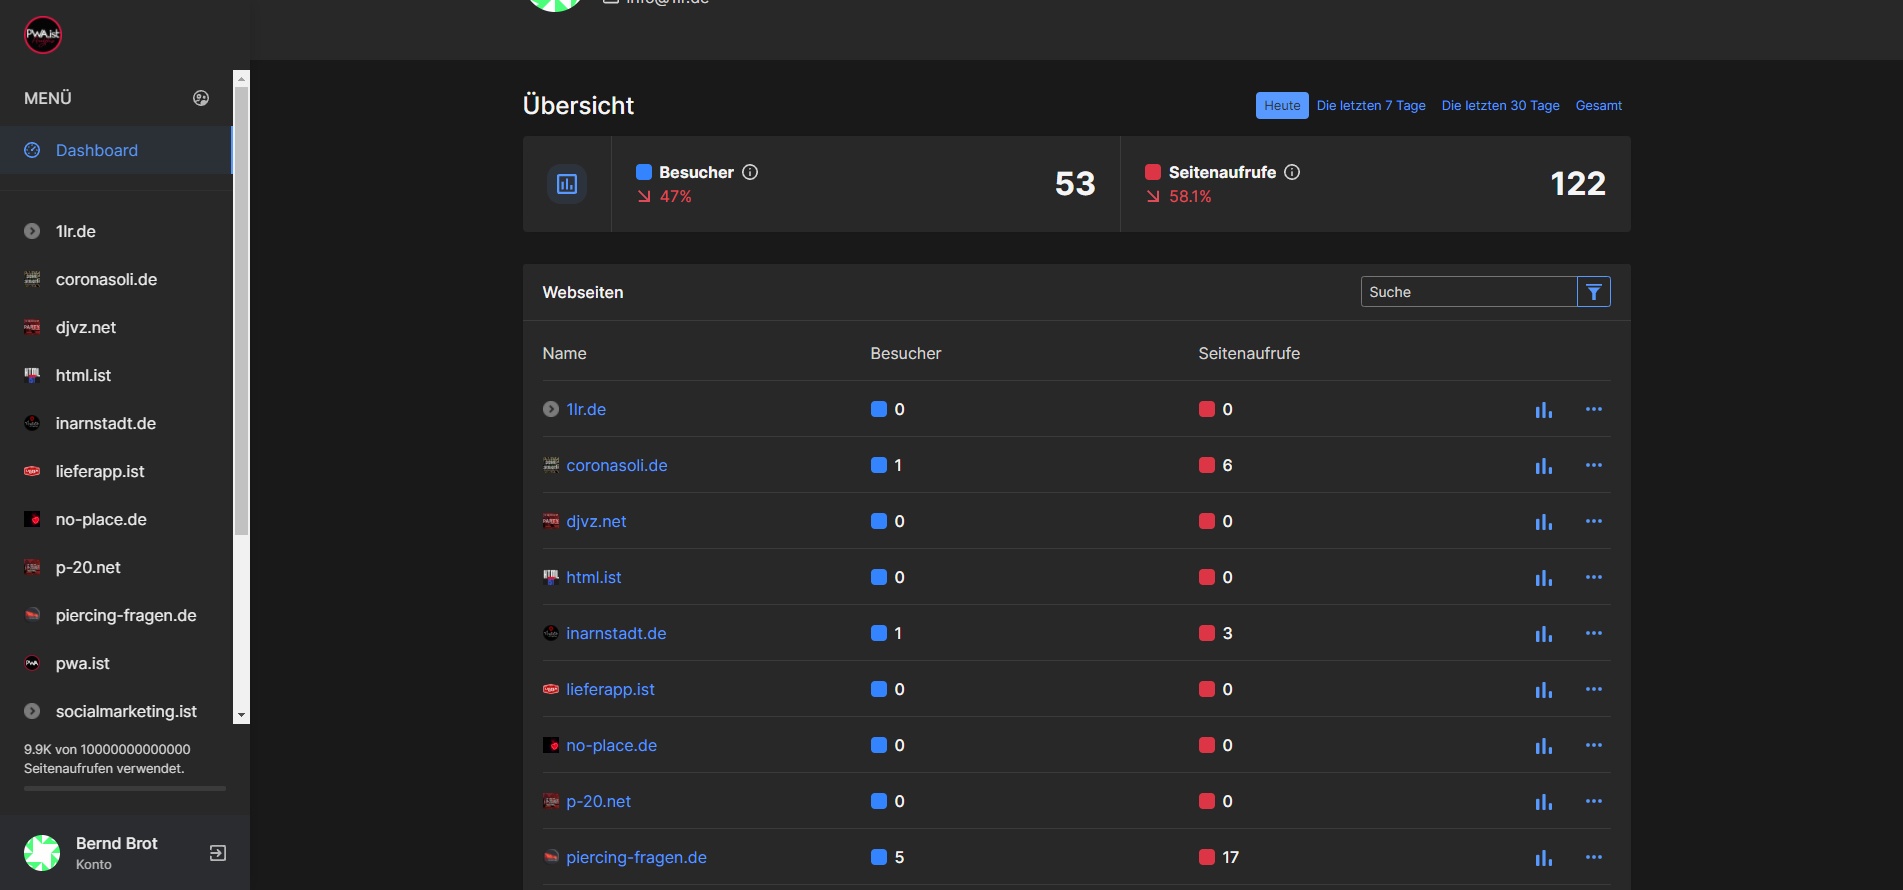Click the Suche input field
The image size is (1903, 890).
tap(1467, 292)
